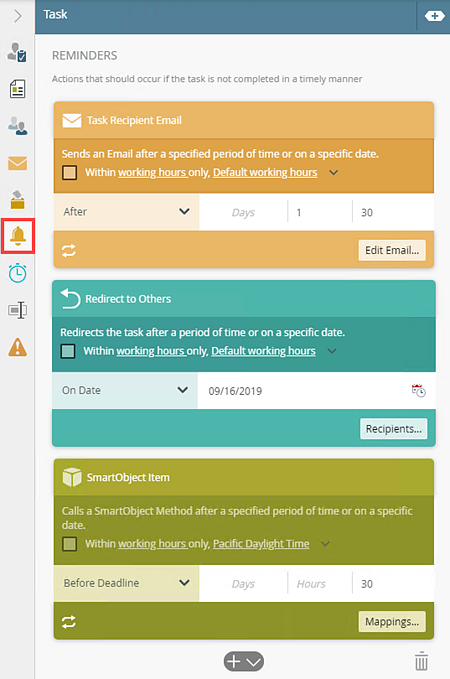
Task: Open the Before Deadline dropdown
Action: [126, 583]
